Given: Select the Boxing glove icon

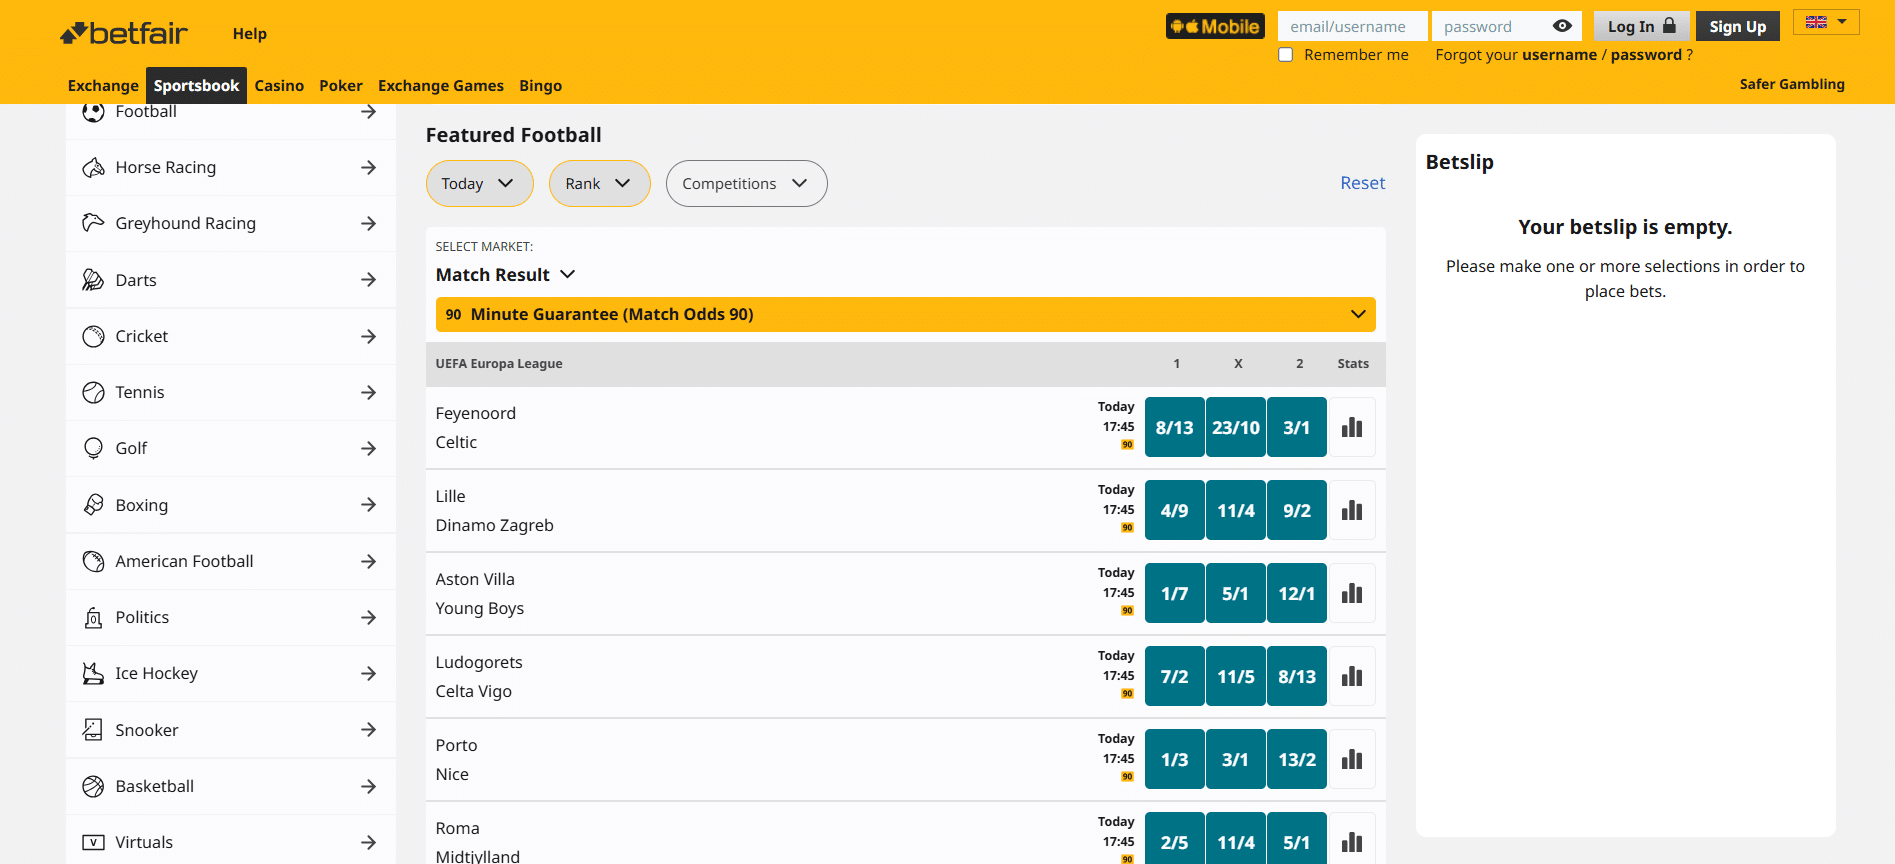Looking at the screenshot, I should (x=93, y=505).
